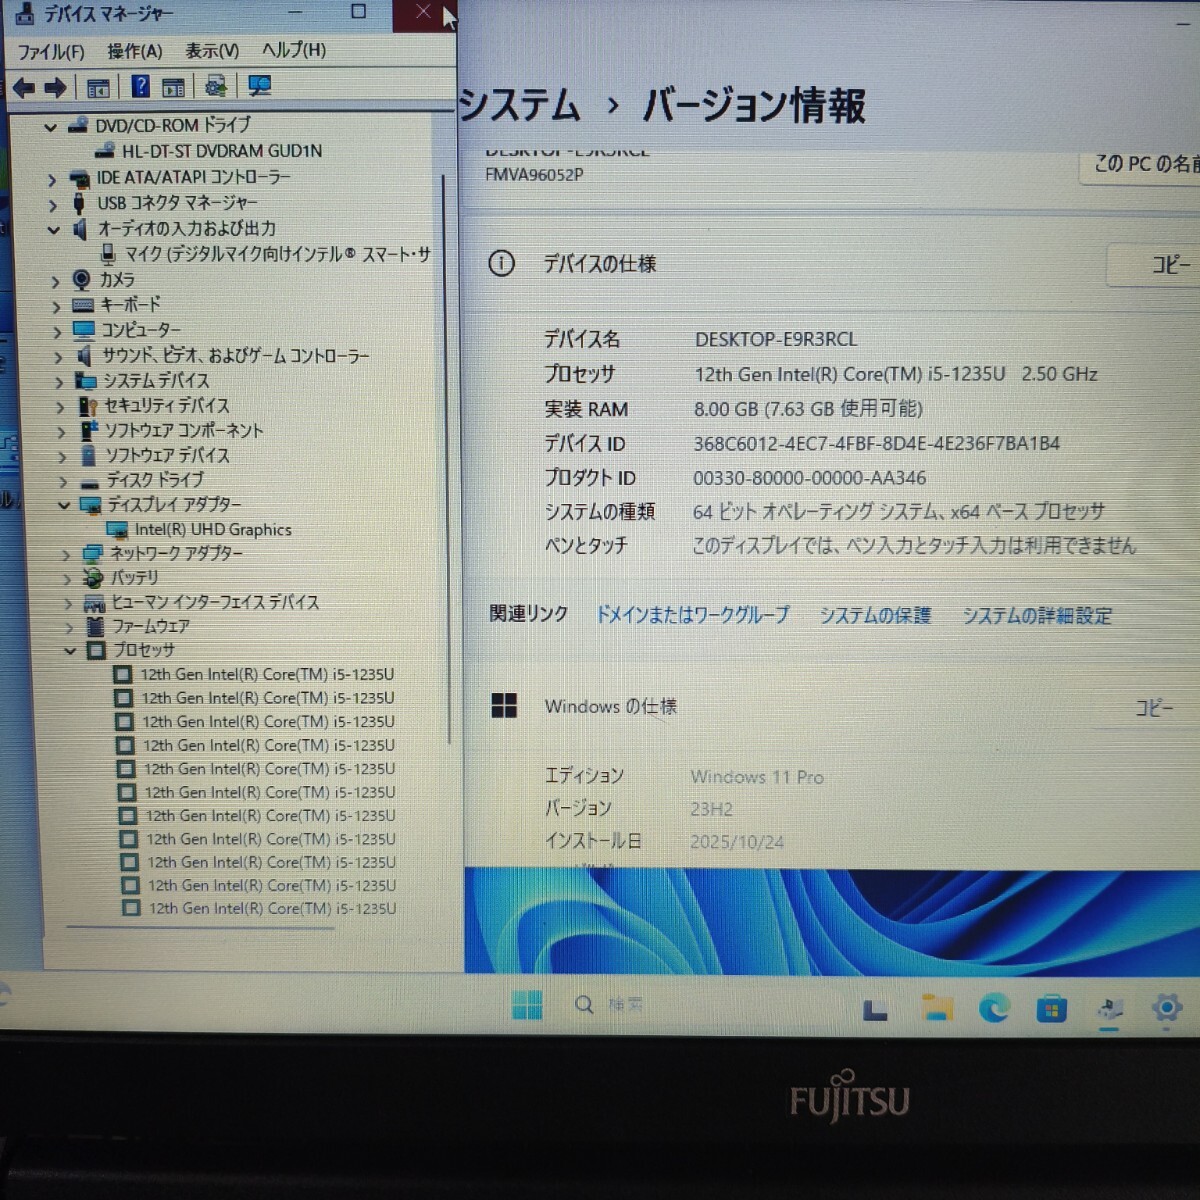Open システムの詳細設定 link
The image size is (1200, 1200).
click(1037, 616)
